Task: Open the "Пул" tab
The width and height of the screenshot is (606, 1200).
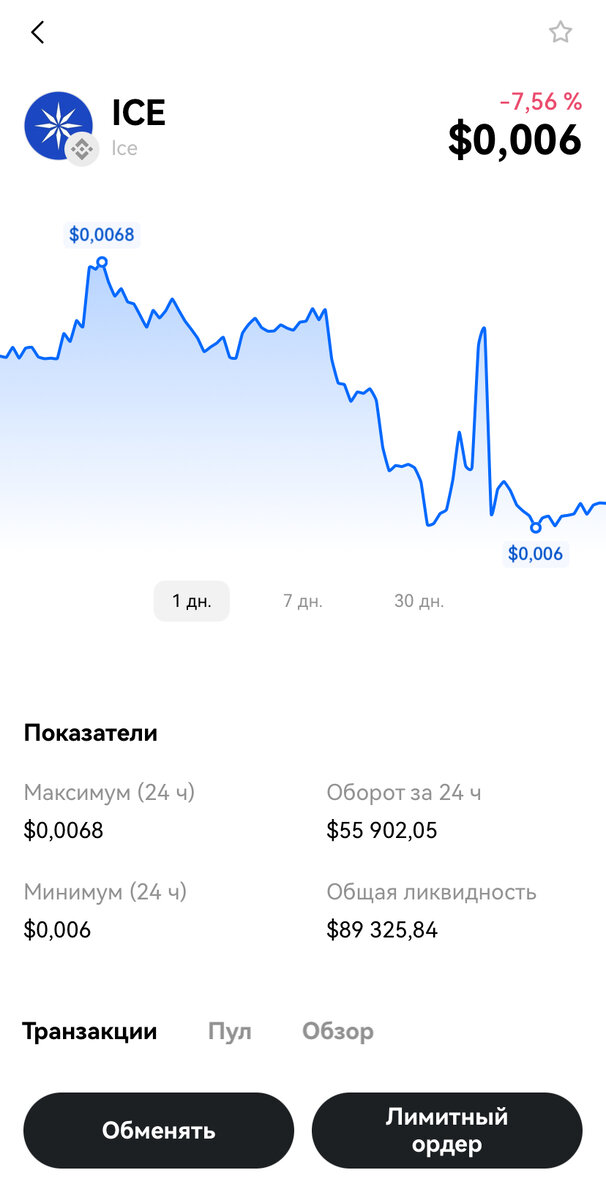Action: [229, 1031]
